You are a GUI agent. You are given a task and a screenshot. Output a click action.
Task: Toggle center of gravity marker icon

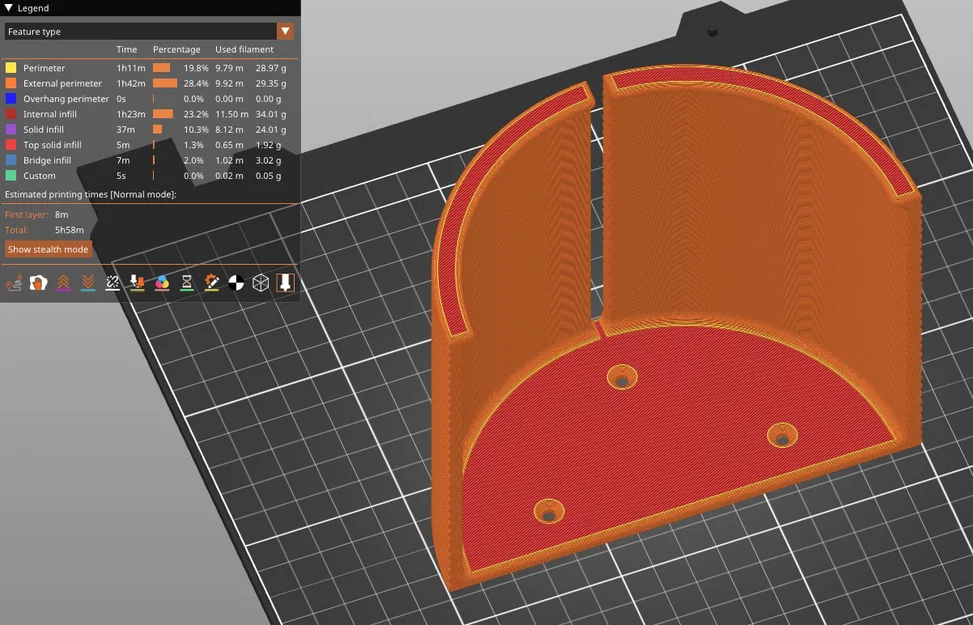236,283
